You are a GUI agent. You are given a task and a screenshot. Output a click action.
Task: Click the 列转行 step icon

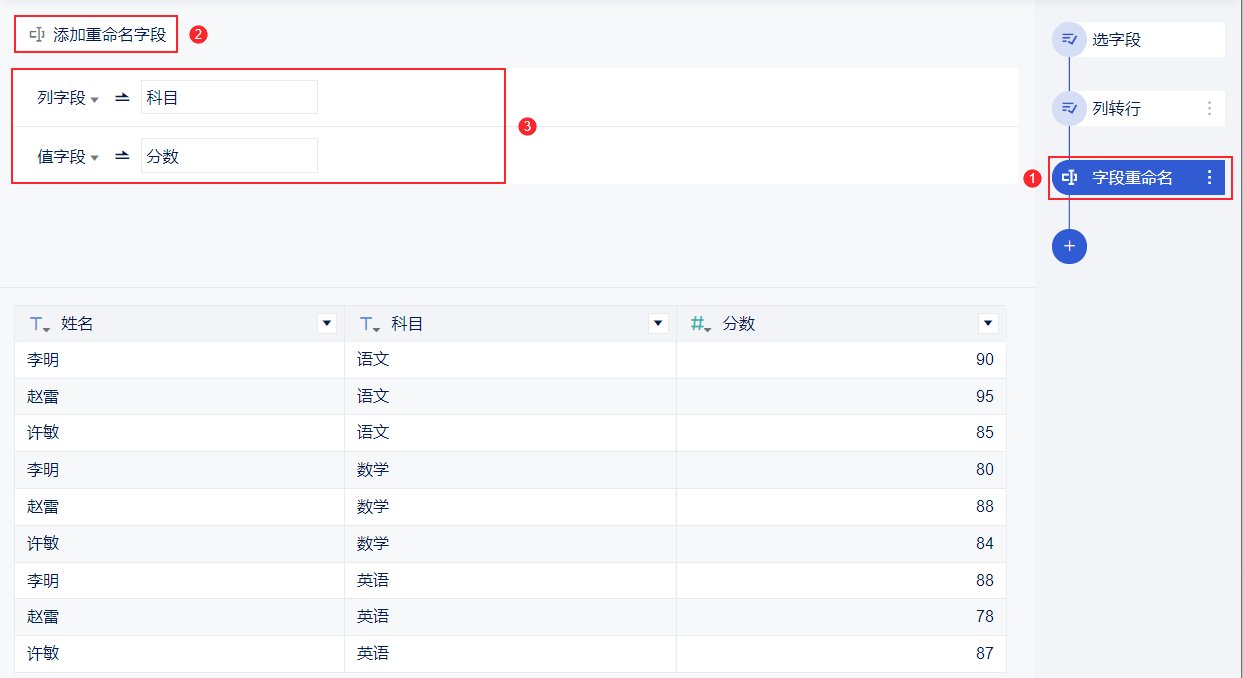pyautogui.click(x=1069, y=108)
